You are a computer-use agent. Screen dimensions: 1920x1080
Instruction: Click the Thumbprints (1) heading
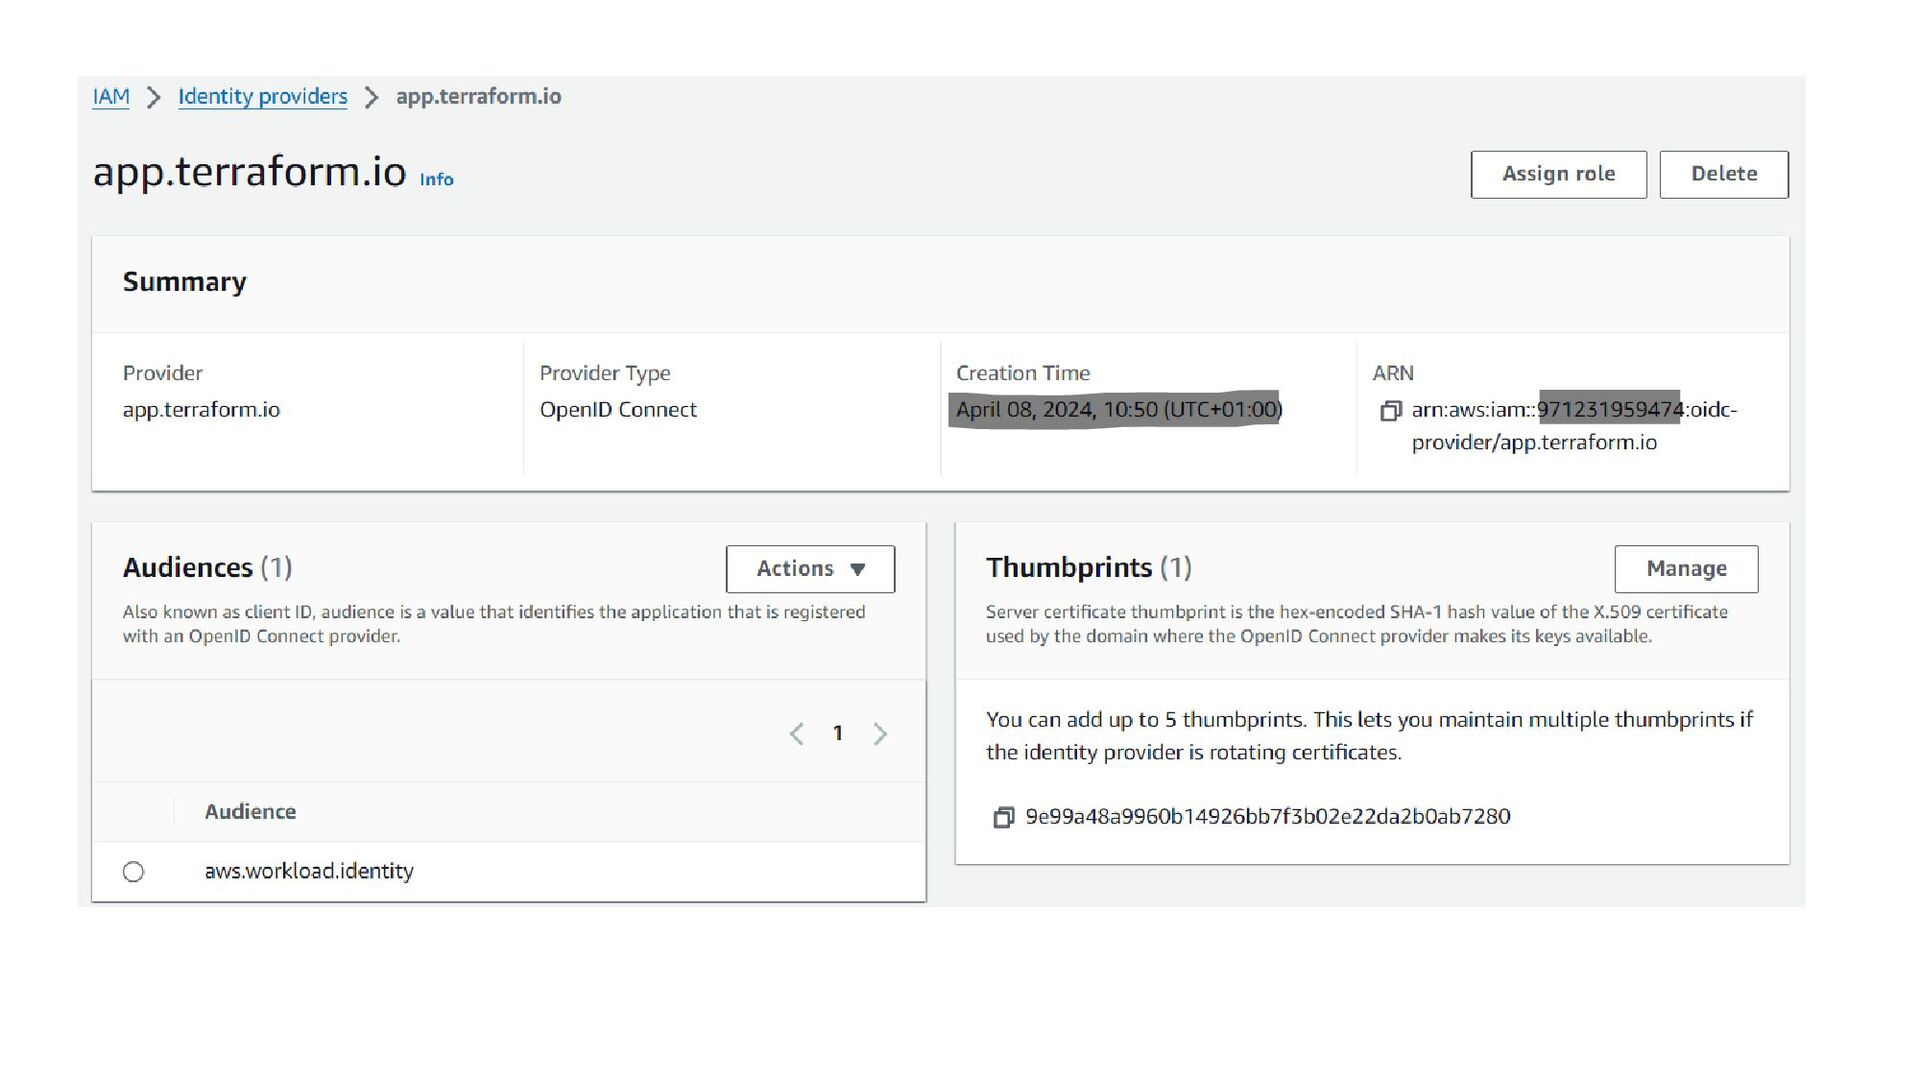click(1088, 568)
